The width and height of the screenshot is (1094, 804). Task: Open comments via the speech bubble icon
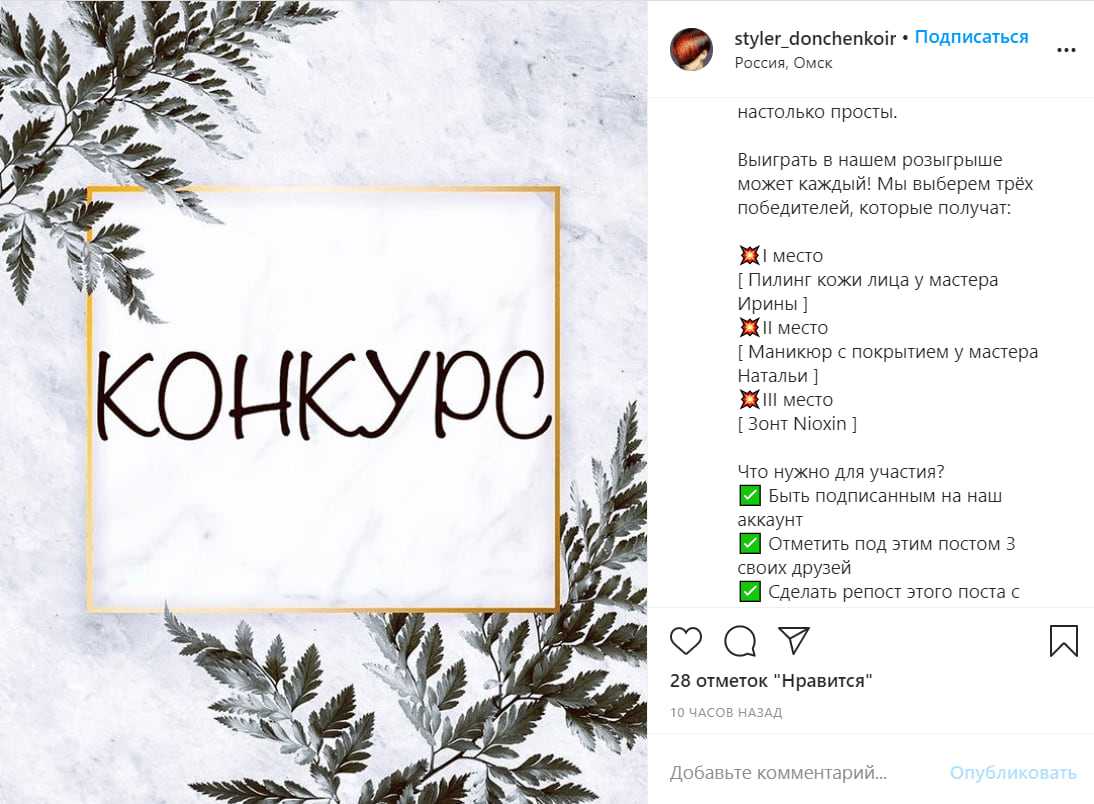740,641
